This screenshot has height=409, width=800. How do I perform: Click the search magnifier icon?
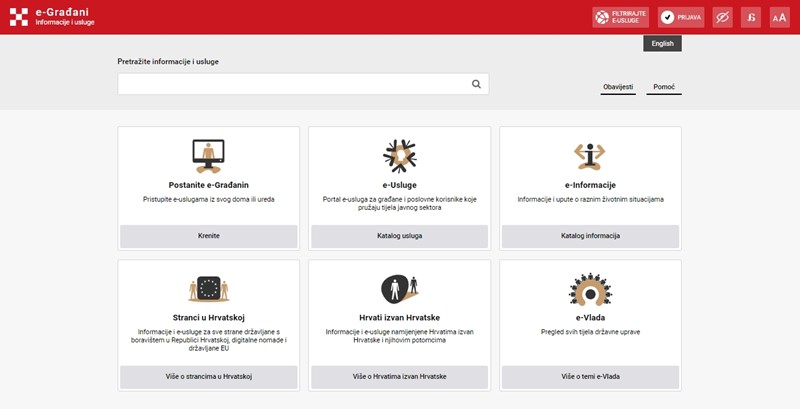pyautogui.click(x=477, y=85)
